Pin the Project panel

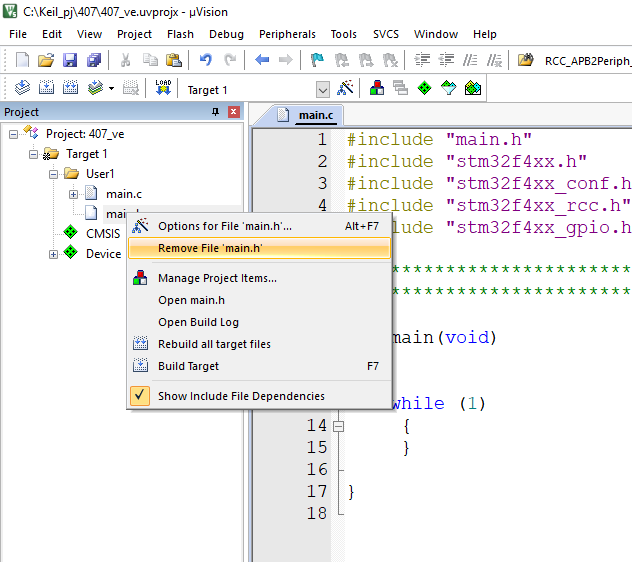click(x=215, y=112)
